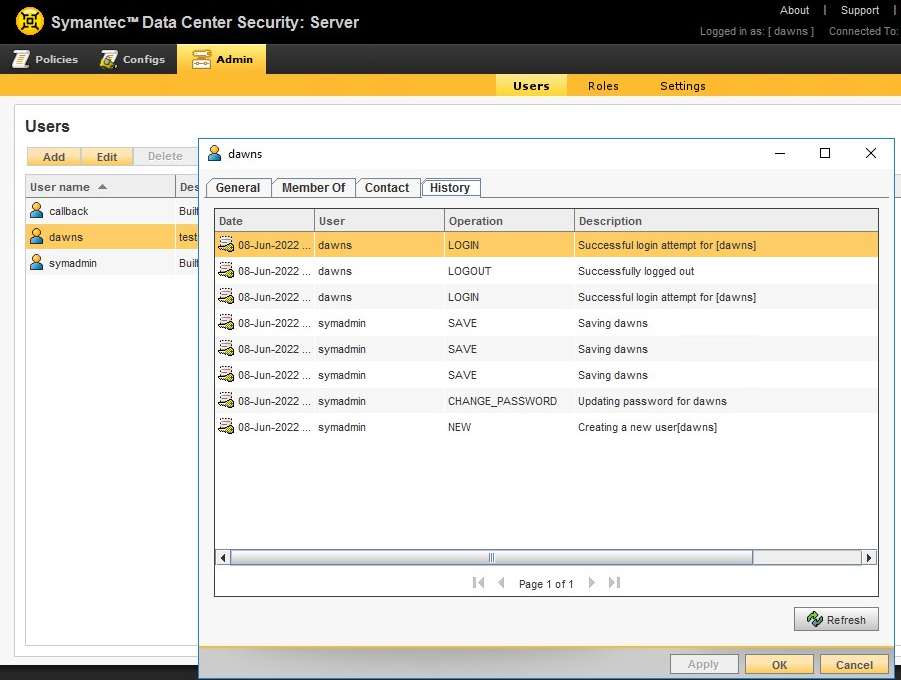Click the audit icon on NEW row

[226, 427]
